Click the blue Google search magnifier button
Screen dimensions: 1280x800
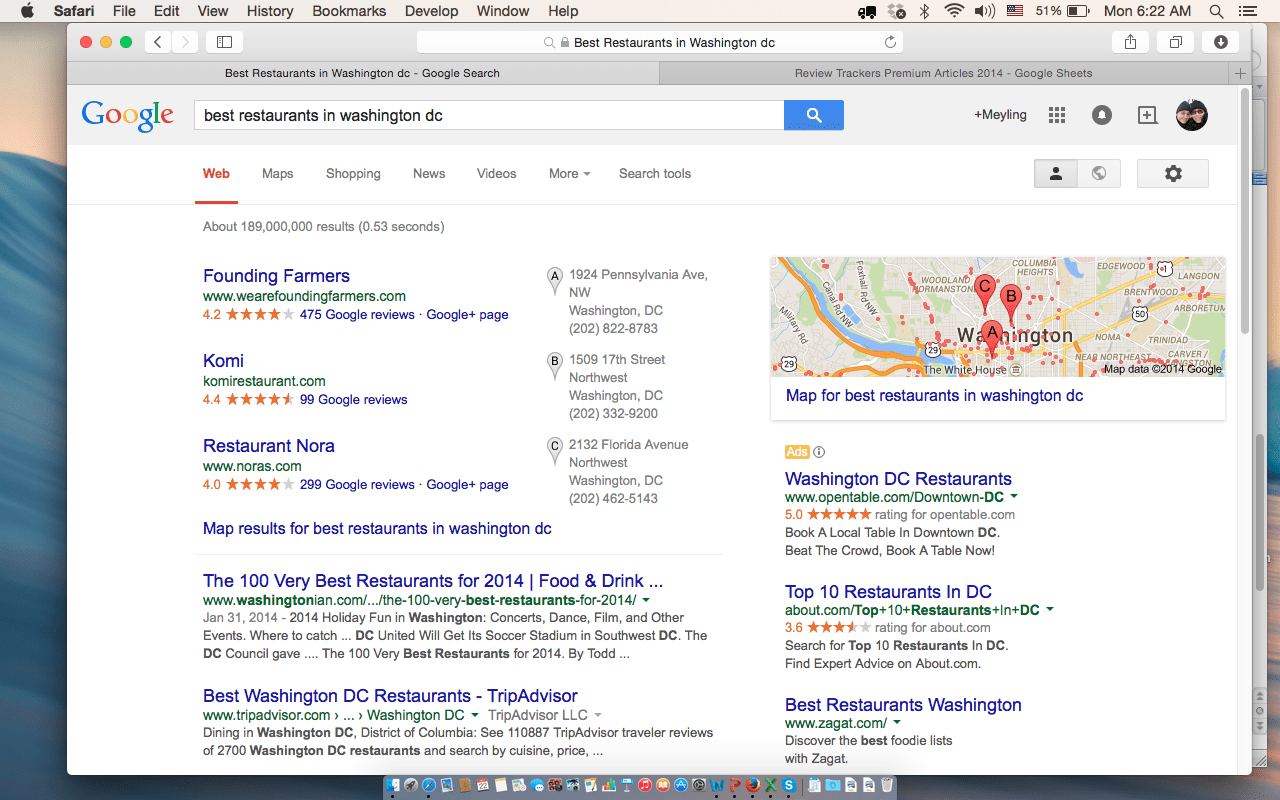(814, 115)
